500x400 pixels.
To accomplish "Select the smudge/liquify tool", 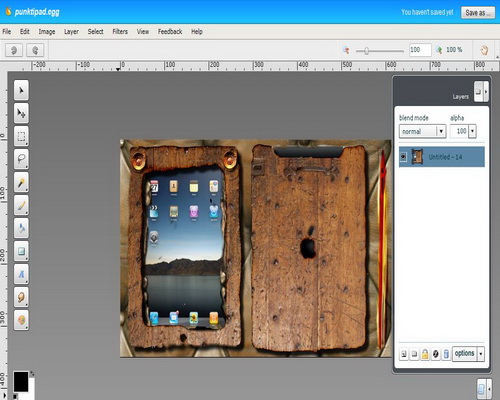I will pos(21,297).
